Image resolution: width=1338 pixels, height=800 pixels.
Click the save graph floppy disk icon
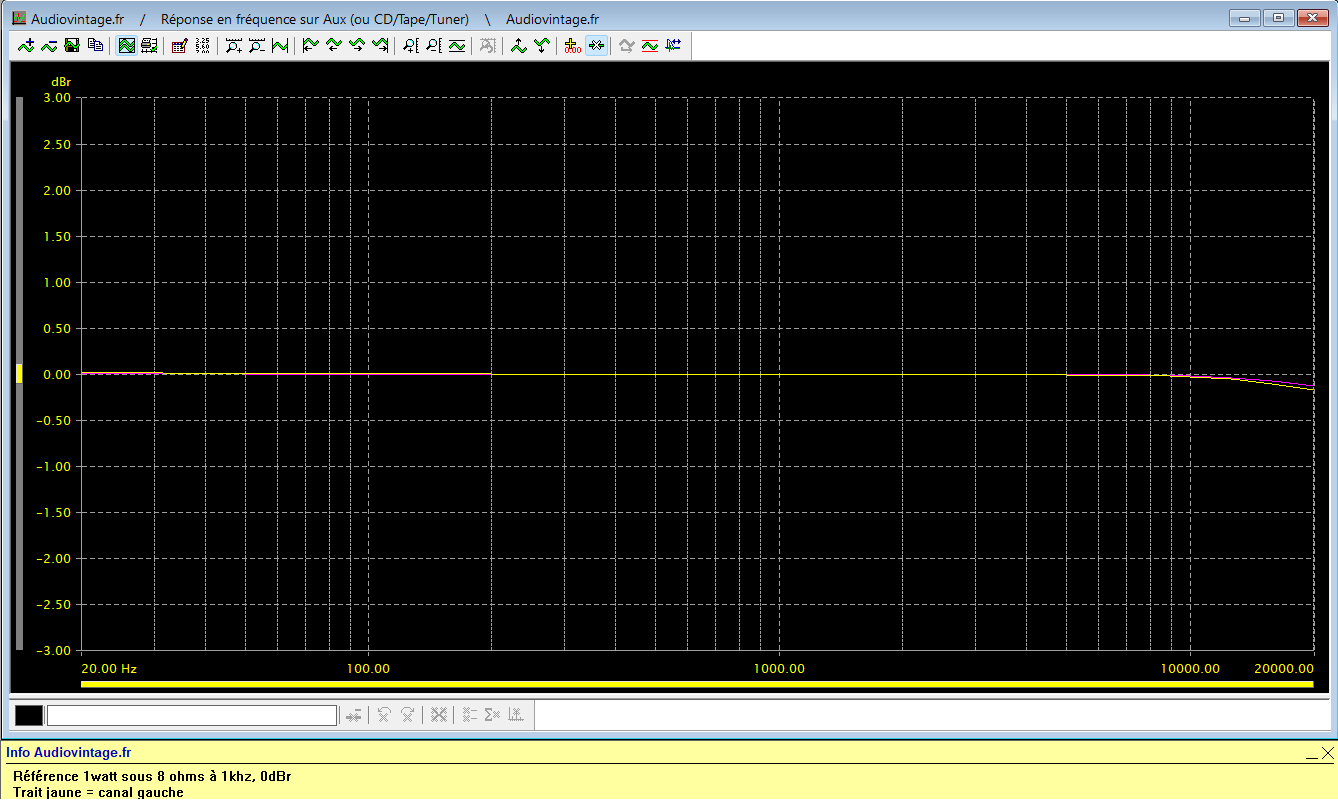pos(72,45)
